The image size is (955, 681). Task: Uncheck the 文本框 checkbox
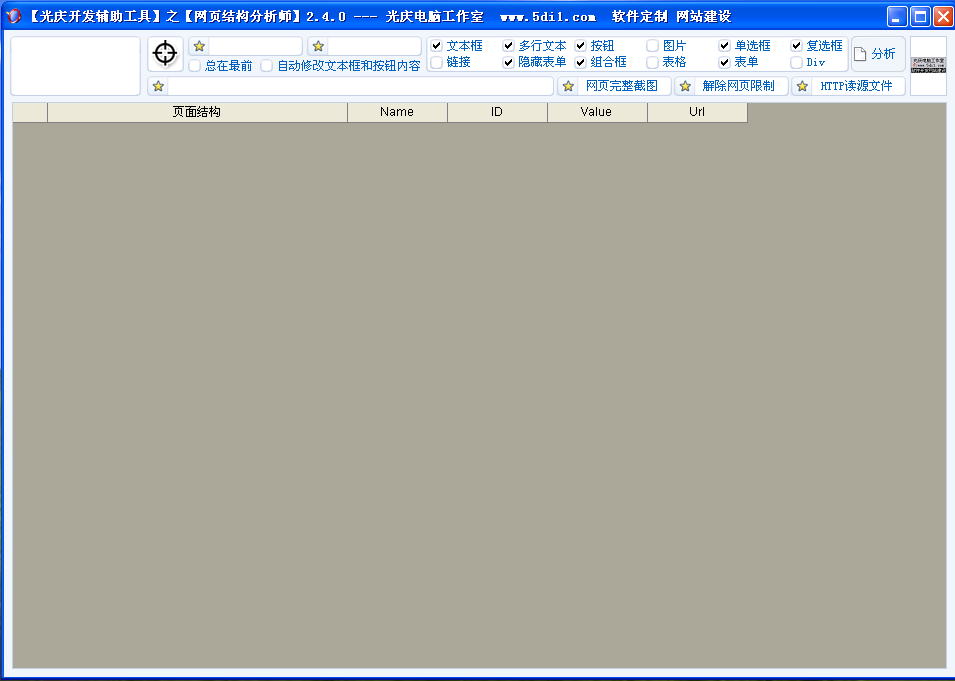437,46
